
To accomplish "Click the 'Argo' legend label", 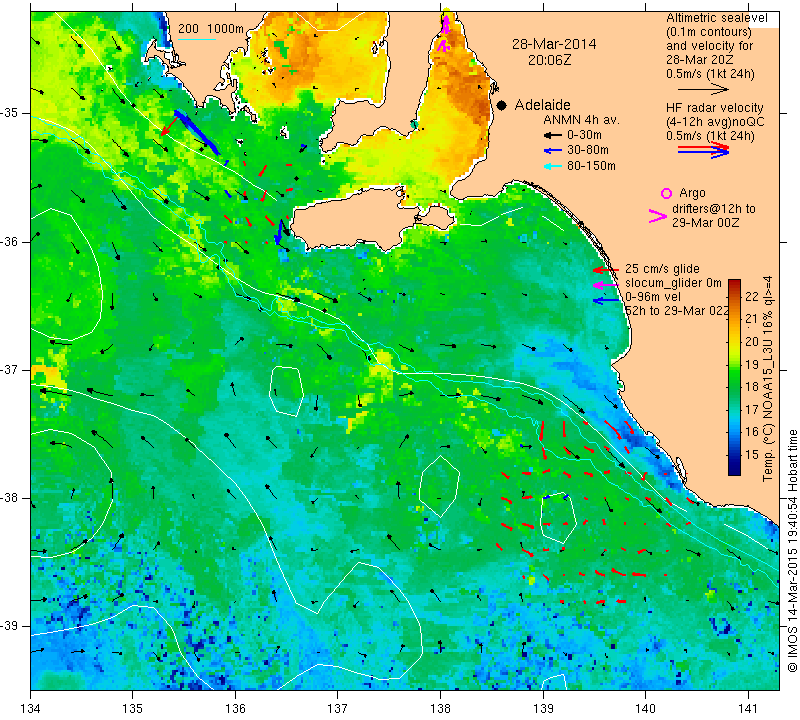I will (x=692, y=193).
